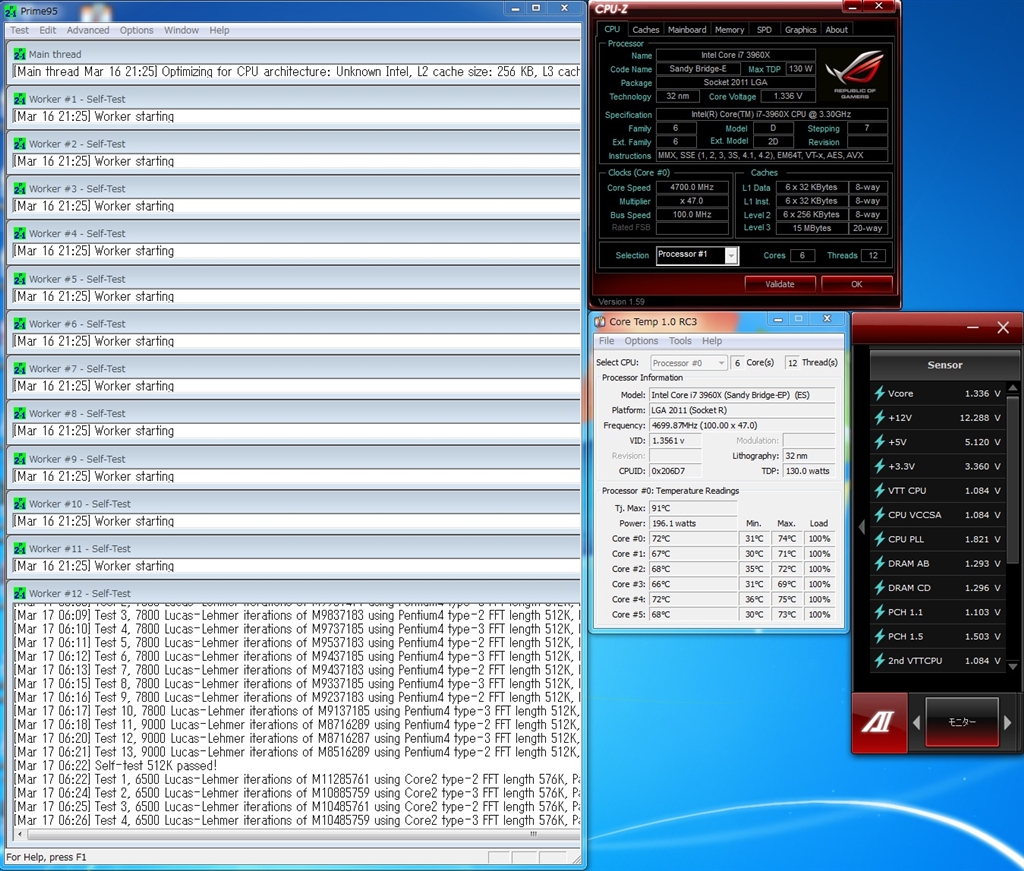The image size is (1024, 871).
Task: Go to the Memory tab in CPU-Z
Action: click(x=729, y=30)
